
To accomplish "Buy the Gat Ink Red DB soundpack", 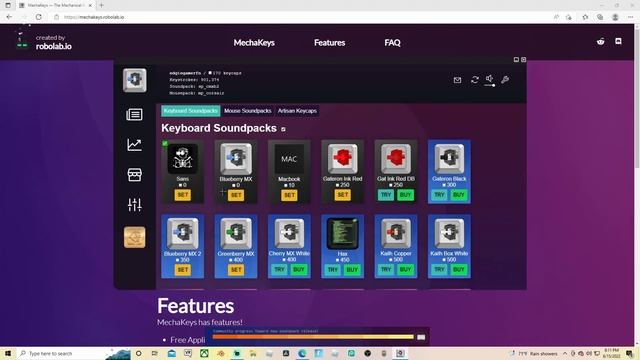I will (x=405, y=195).
